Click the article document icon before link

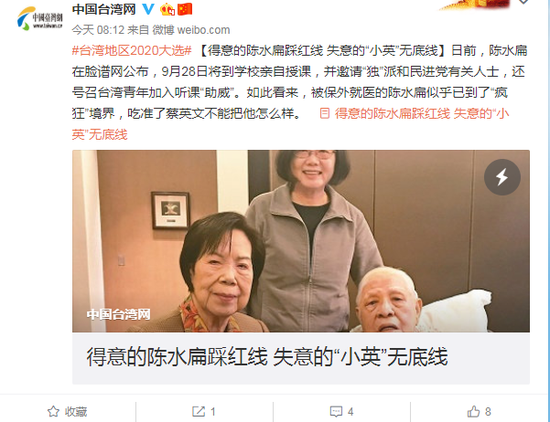pos(325,113)
